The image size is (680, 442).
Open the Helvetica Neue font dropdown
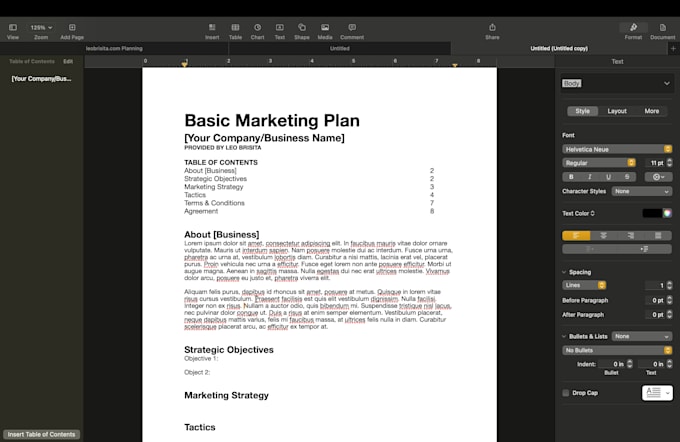(x=617, y=149)
